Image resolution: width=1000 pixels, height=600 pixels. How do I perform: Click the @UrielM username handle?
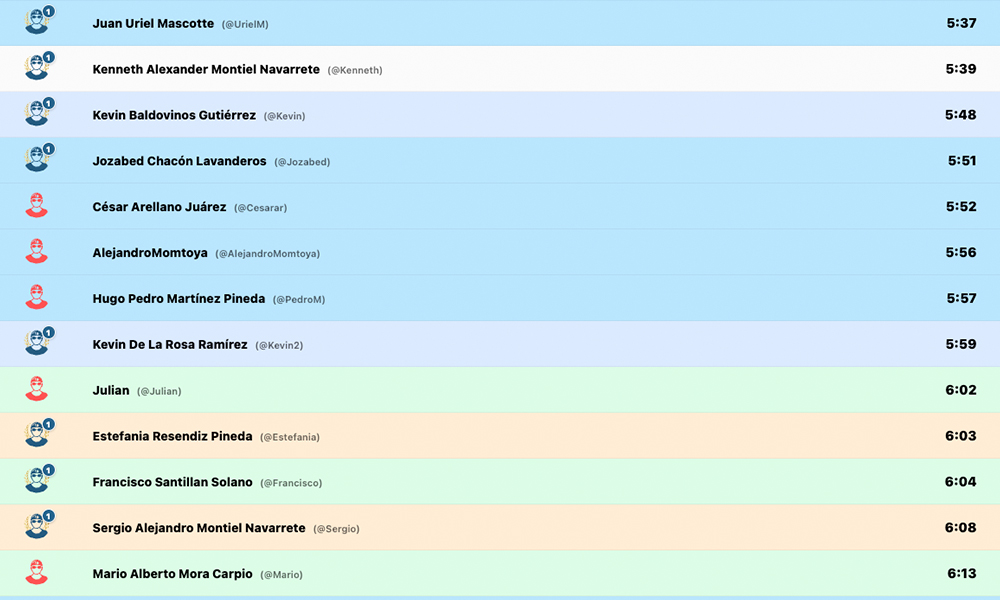click(245, 24)
